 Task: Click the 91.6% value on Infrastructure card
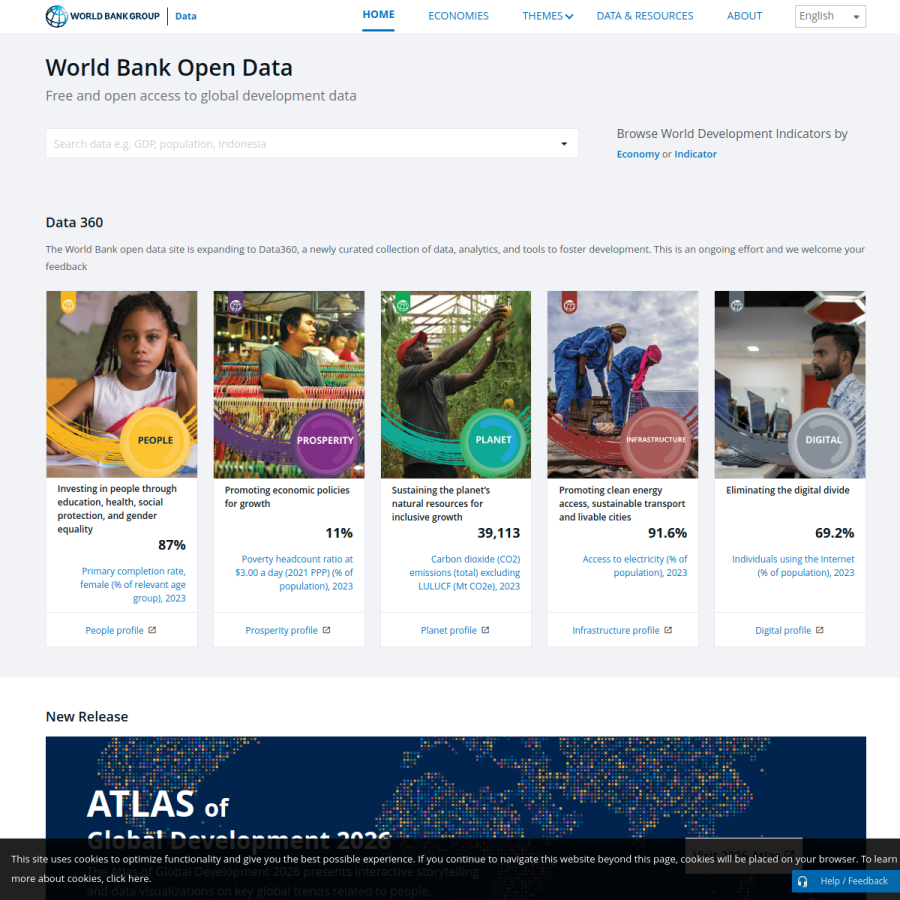tap(668, 533)
